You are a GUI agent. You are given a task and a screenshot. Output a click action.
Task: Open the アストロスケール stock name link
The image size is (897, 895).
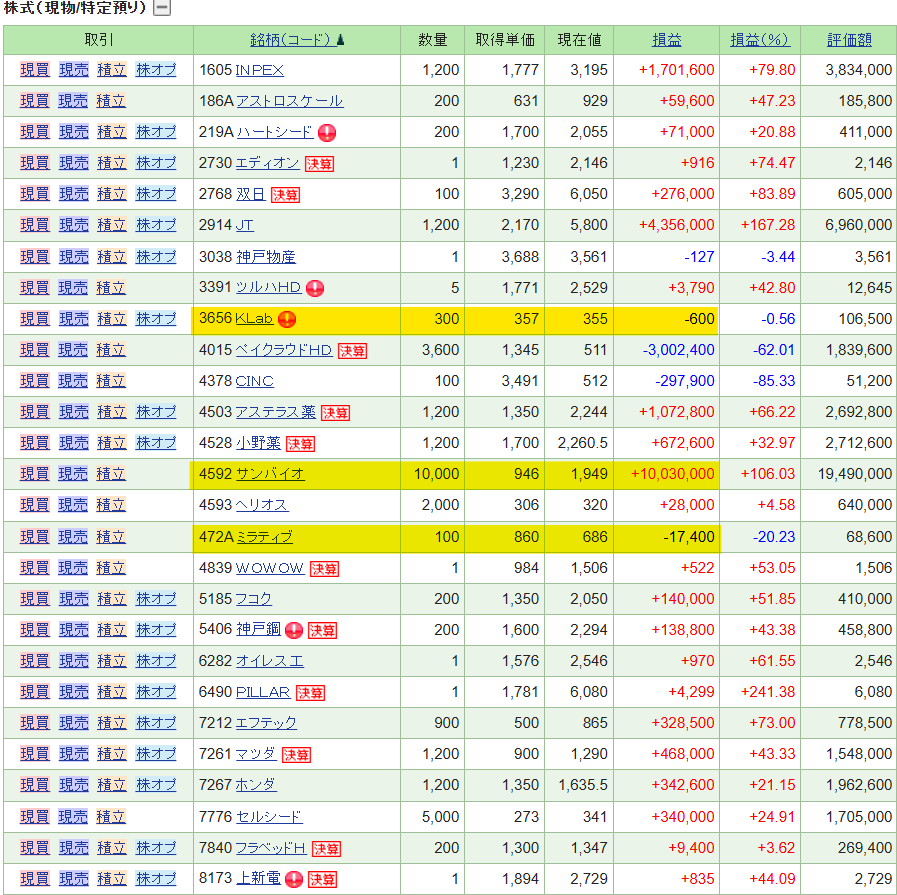[x=289, y=101]
